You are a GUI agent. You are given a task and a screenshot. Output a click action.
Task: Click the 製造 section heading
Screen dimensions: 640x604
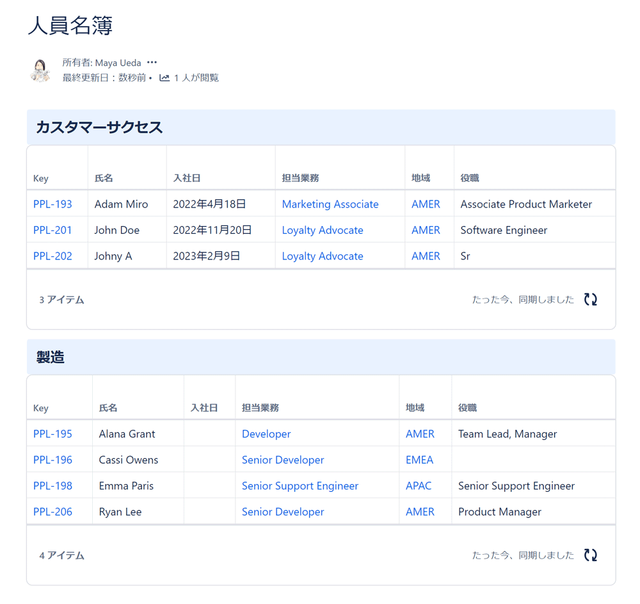pos(51,357)
